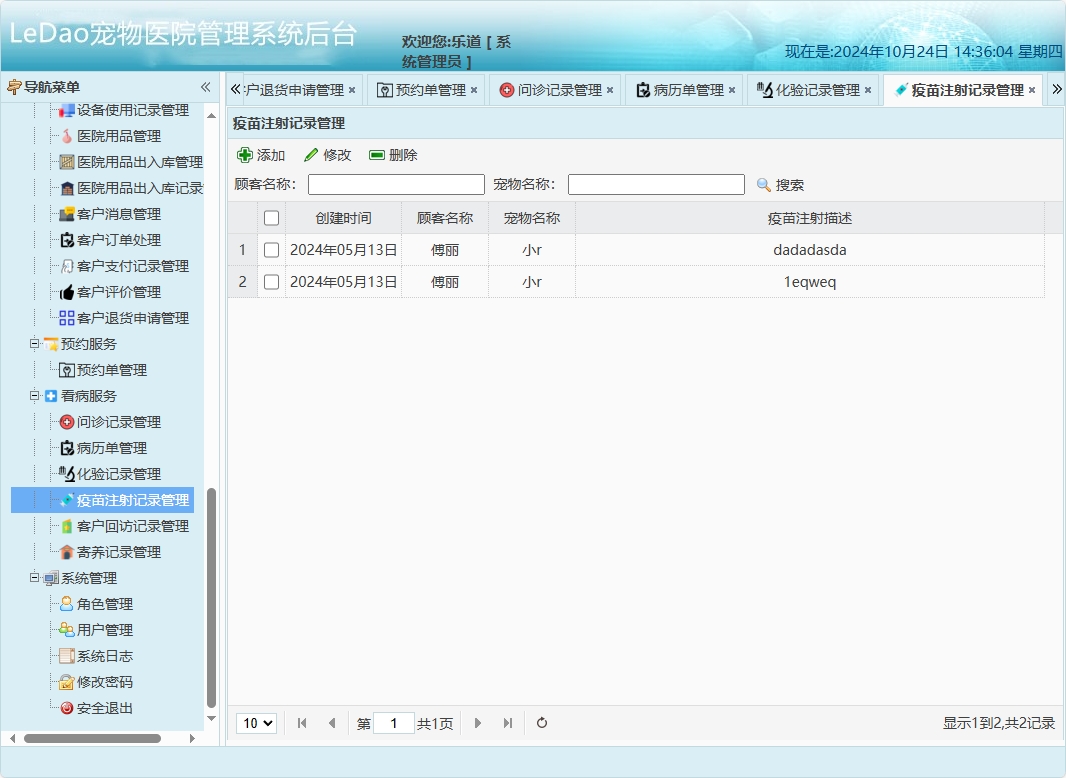
Task: Click the refresh icon in the pager bar
Action: [541, 723]
